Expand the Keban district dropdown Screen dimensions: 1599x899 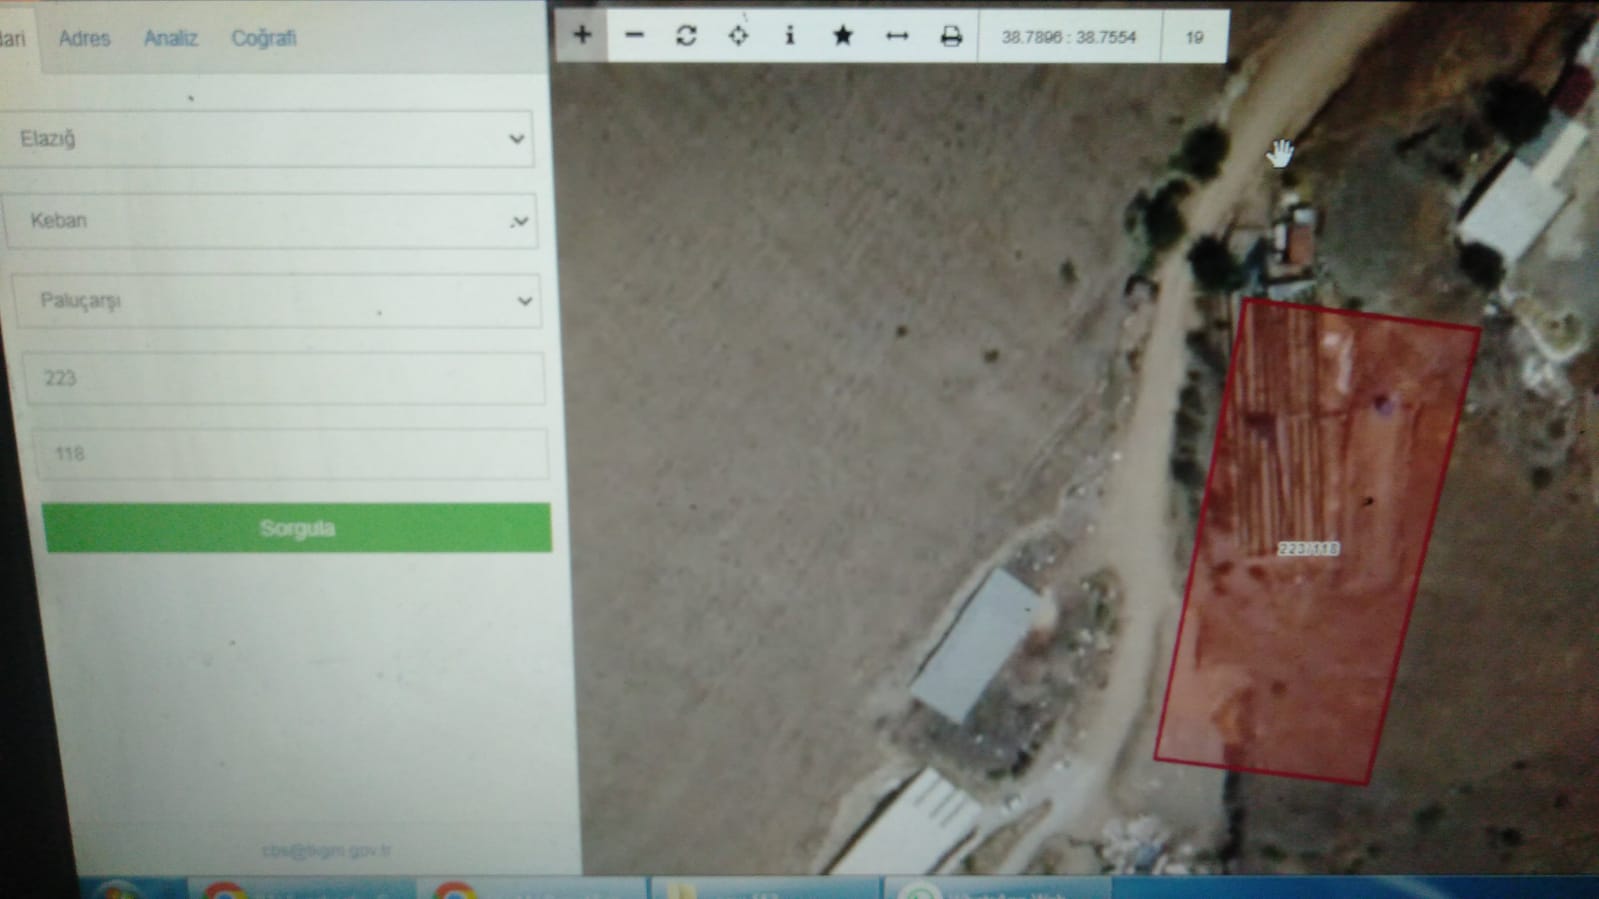click(270, 221)
